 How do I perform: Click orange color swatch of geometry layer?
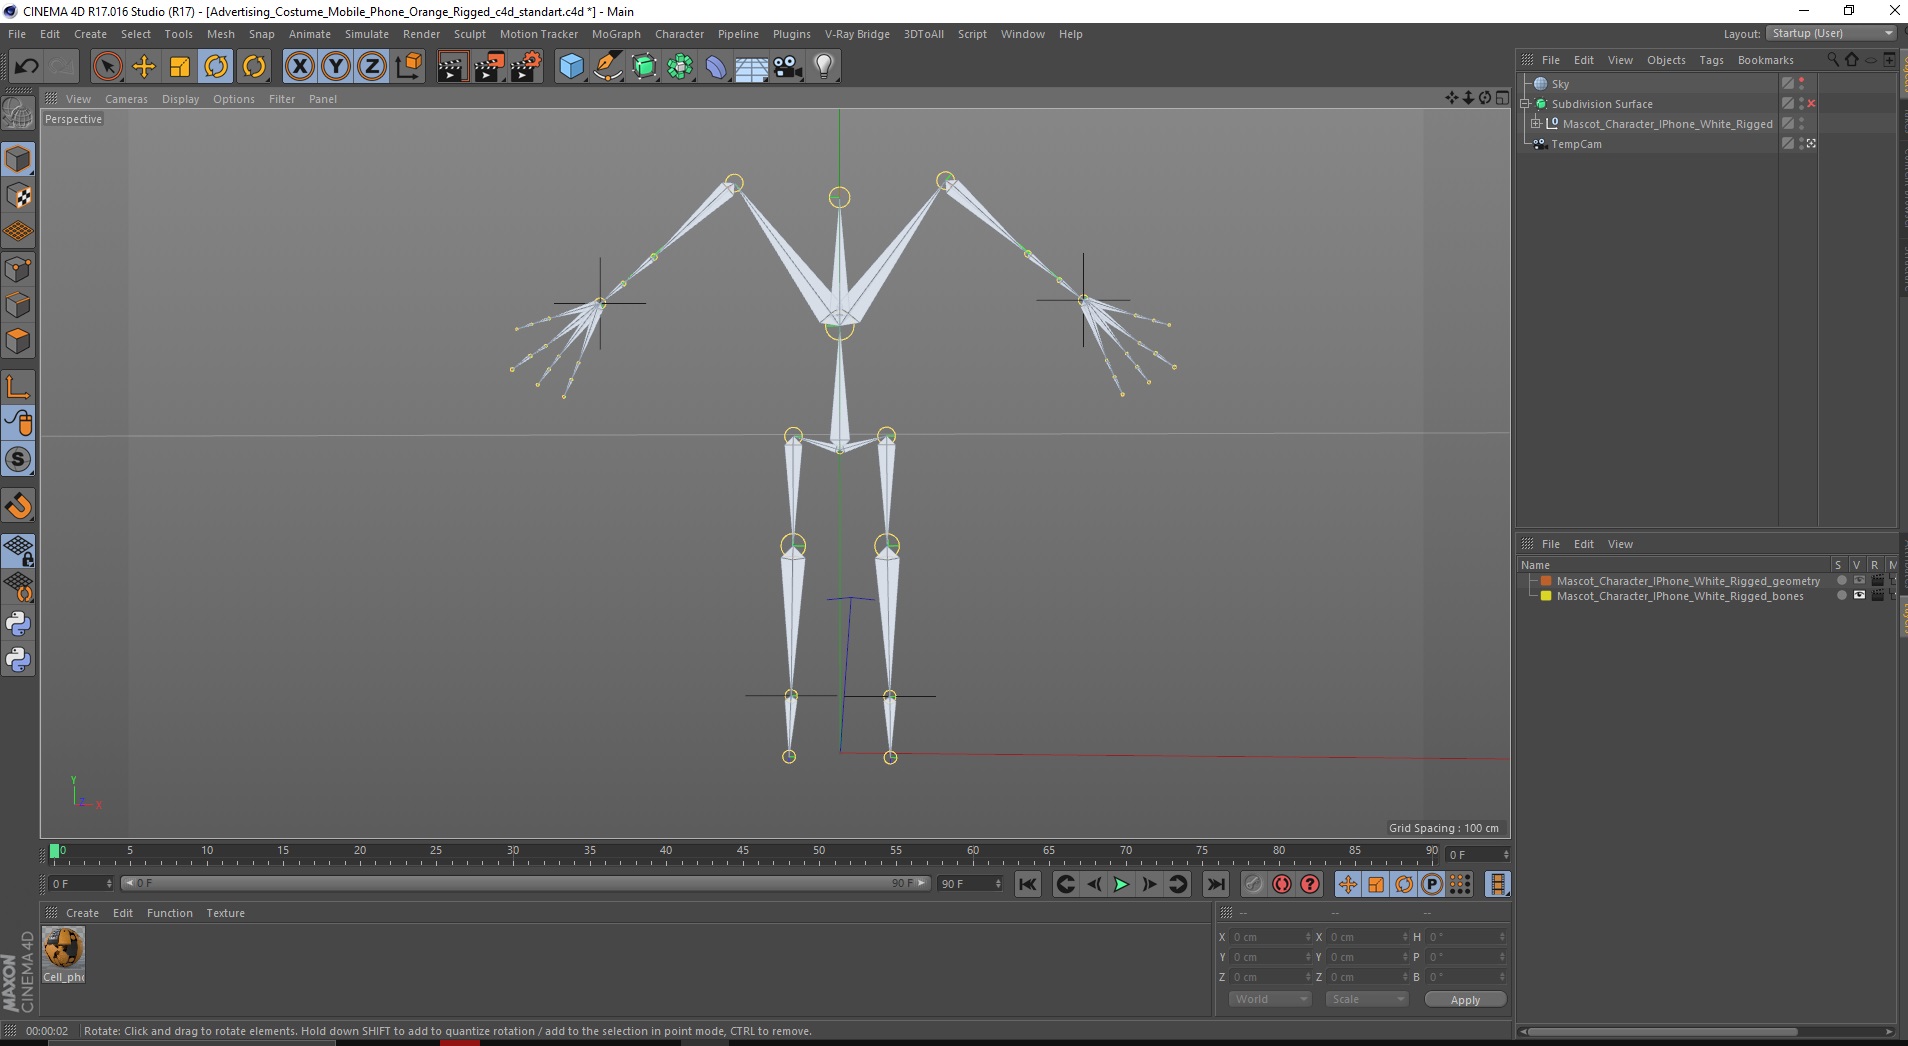click(1546, 581)
